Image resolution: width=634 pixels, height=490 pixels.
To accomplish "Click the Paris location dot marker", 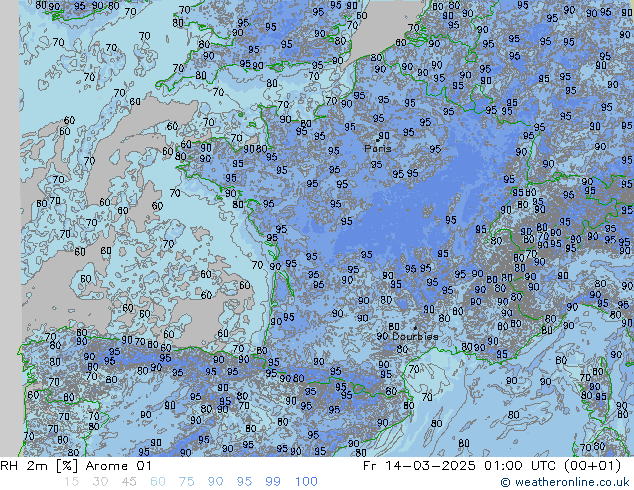I will pos(378,140).
